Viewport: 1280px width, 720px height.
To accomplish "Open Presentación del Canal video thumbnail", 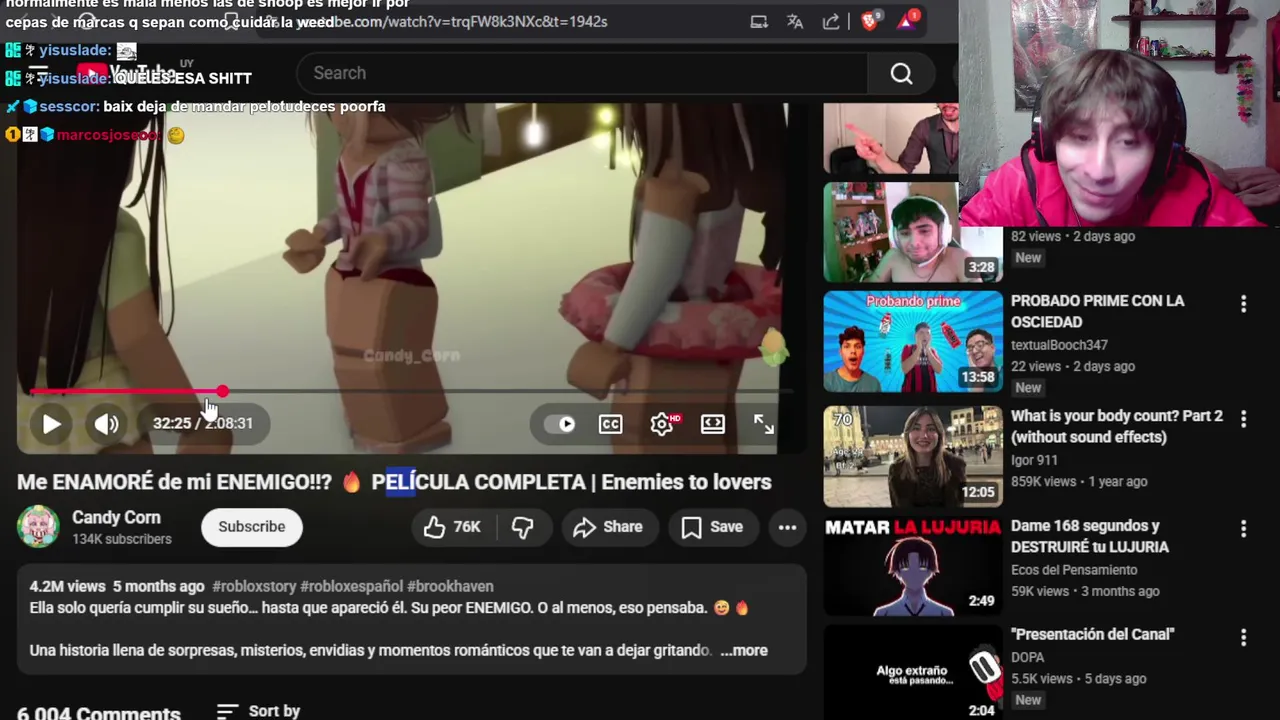I will coord(913,672).
